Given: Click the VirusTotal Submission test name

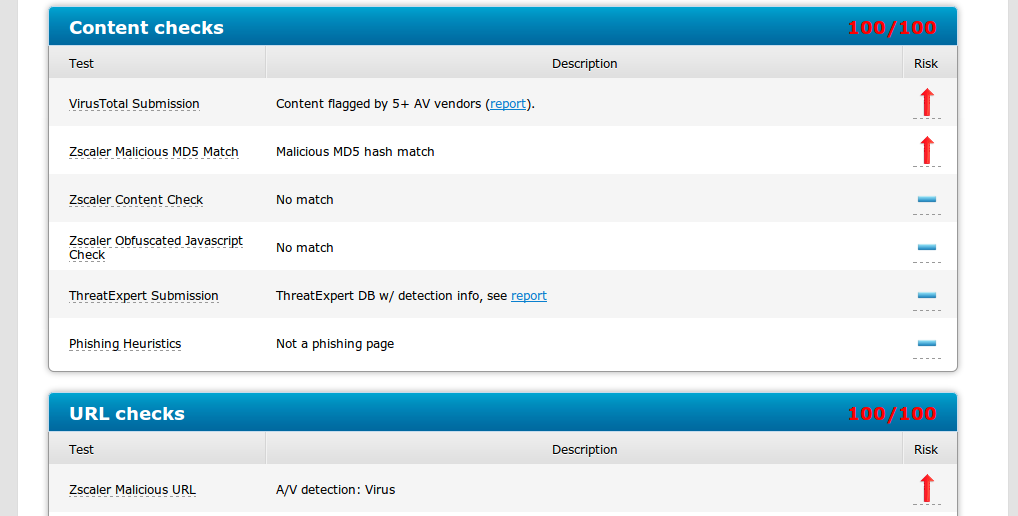Looking at the screenshot, I should point(134,104).
